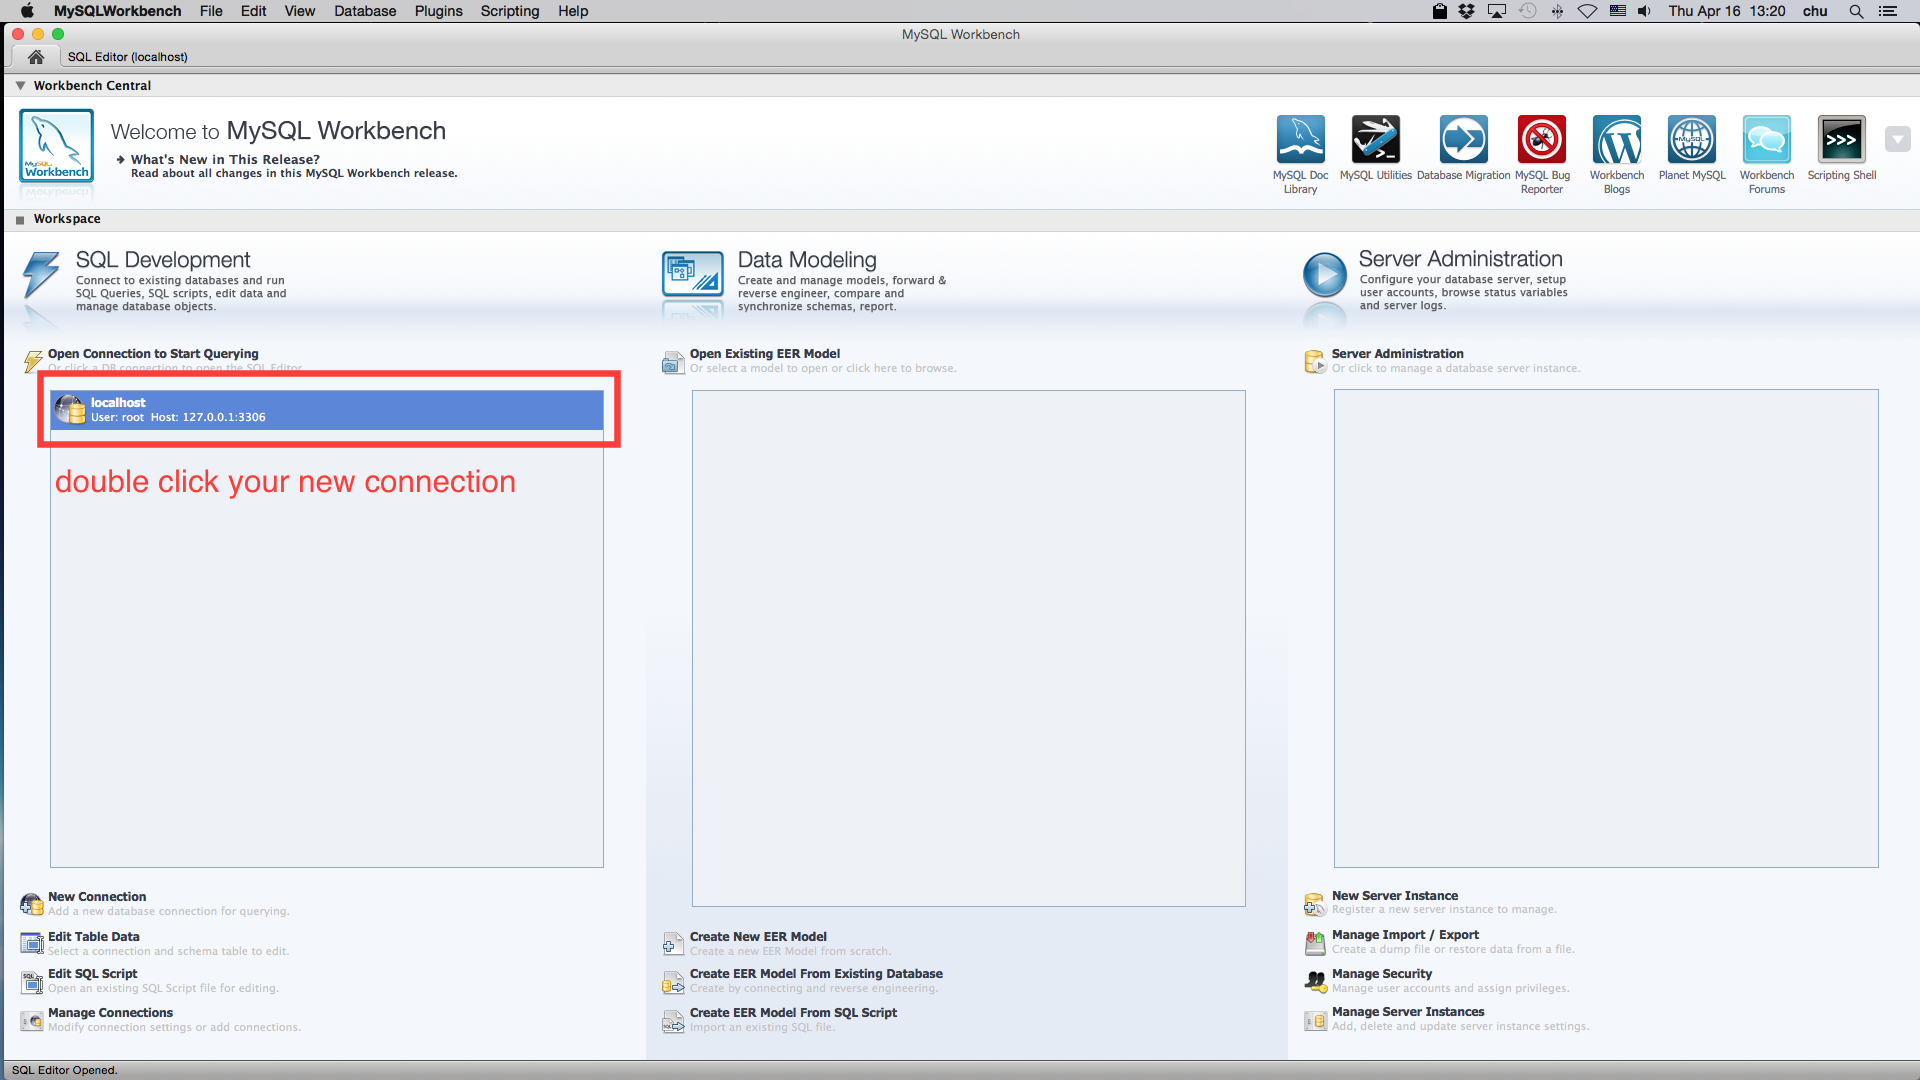The height and width of the screenshot is (1080, 1920).
Task: Launch MySQL Utilities
Action: click(1375, 140)
